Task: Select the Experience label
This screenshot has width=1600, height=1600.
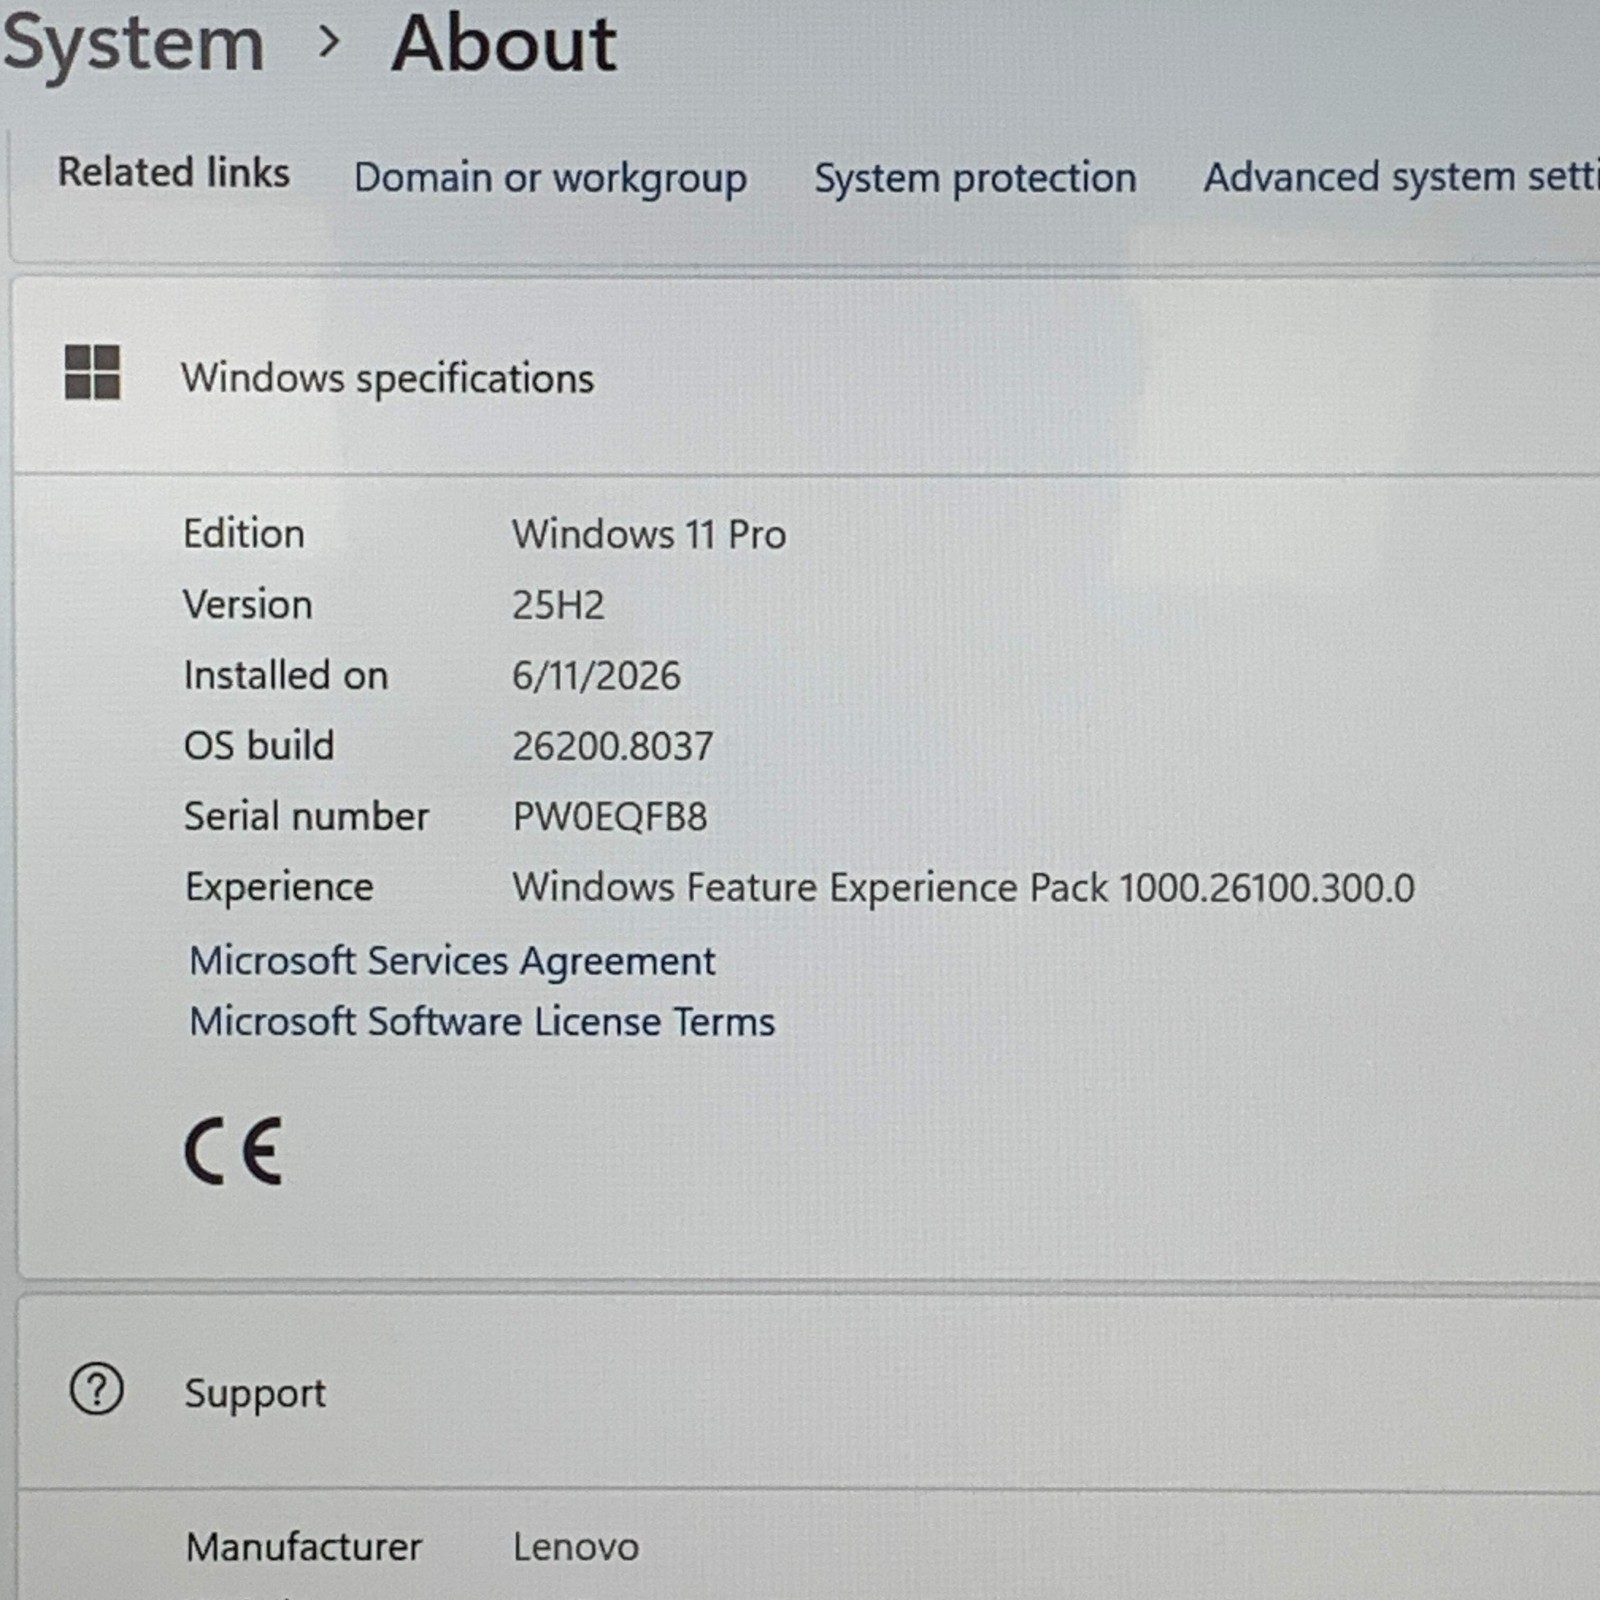Action: pos(279,887)
